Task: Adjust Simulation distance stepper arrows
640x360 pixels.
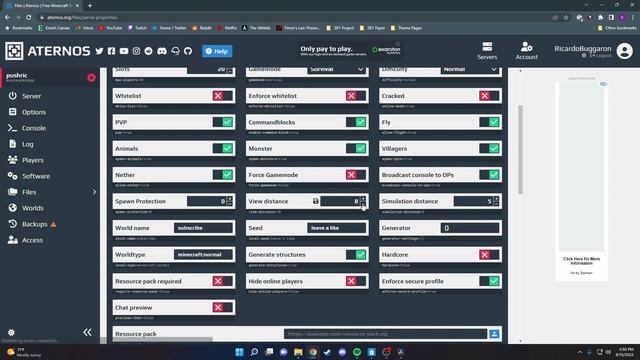Action: (x=496, y=201)
